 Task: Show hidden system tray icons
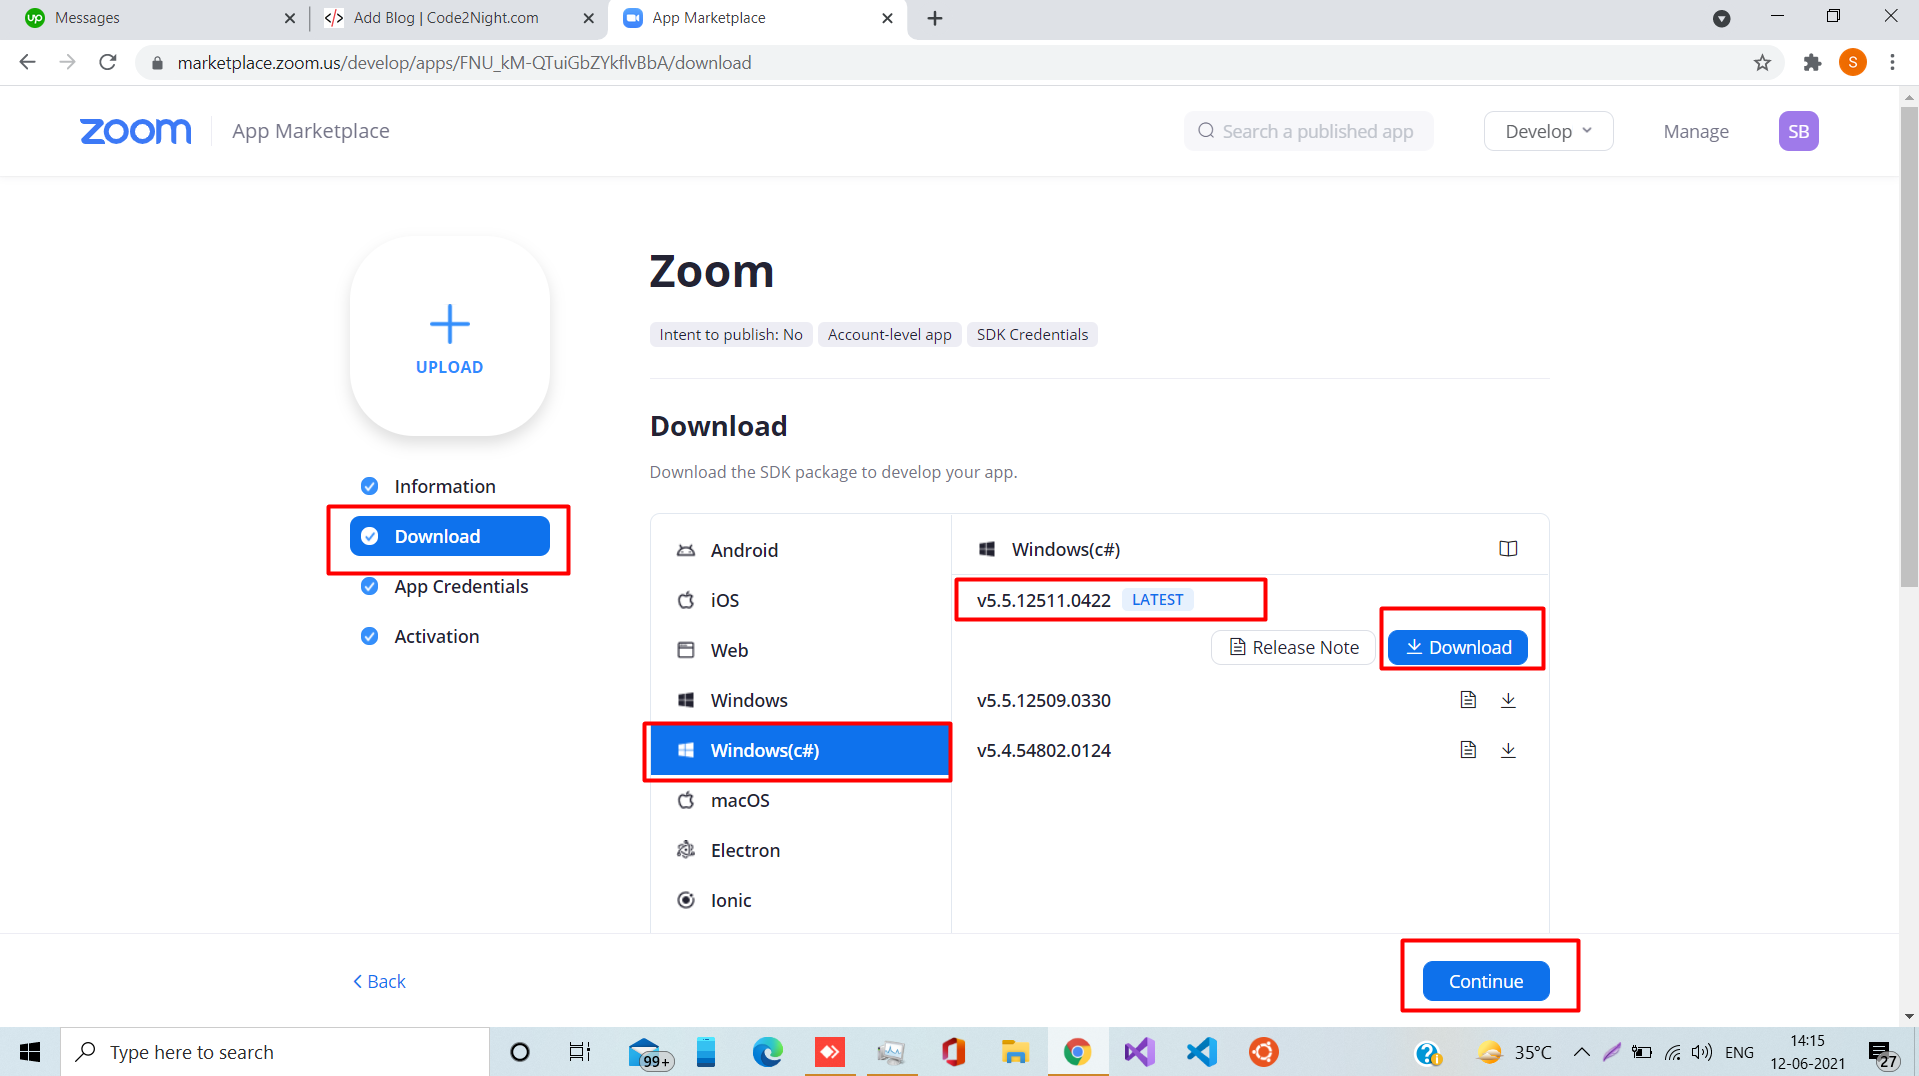[x=1581, y=1052]
